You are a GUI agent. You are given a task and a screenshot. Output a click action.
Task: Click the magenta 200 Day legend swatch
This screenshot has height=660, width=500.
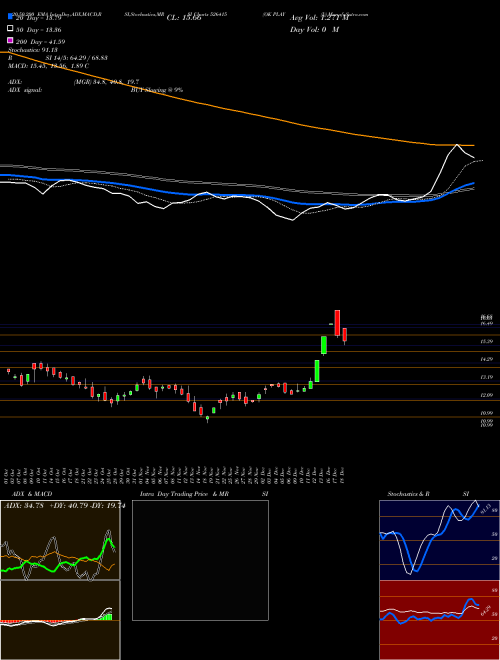10,40
